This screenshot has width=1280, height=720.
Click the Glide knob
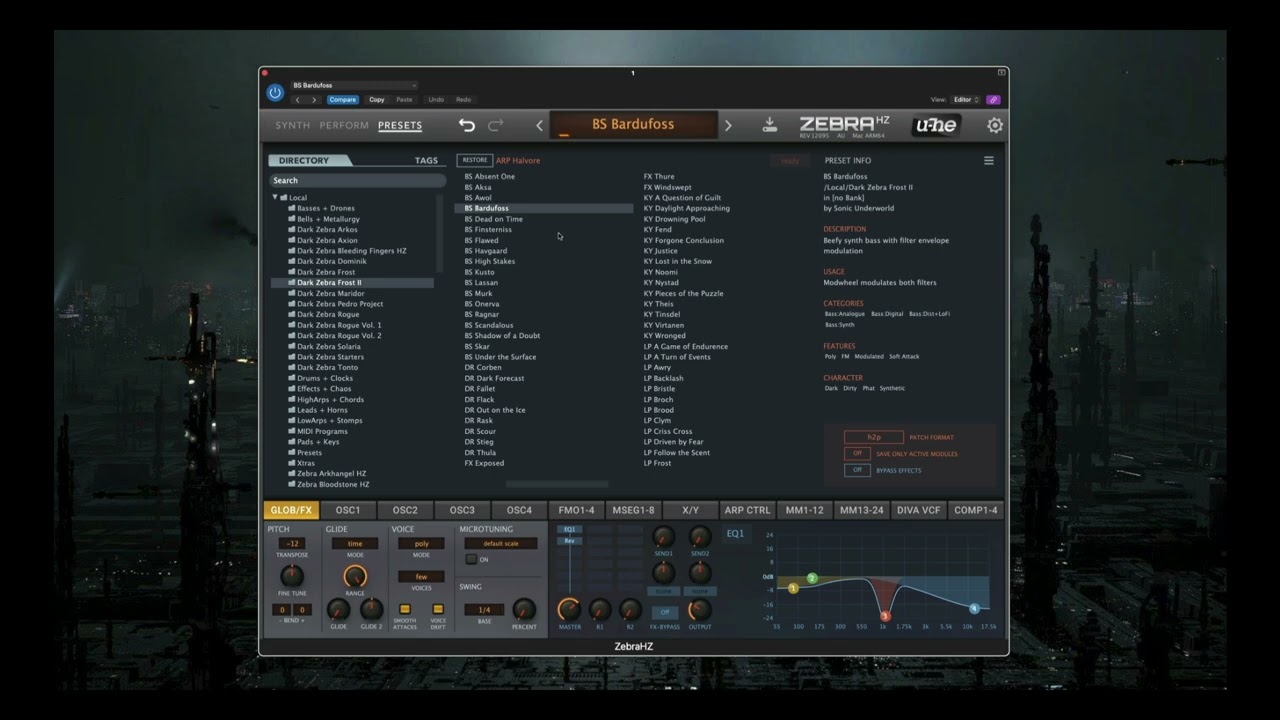pyautogui.click(x=339, y=609)
